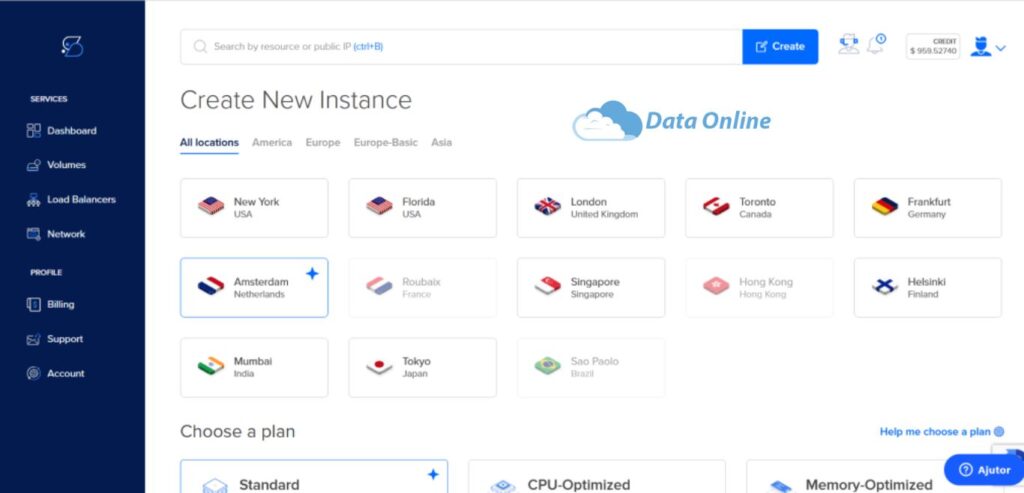Click the Account icon in sidebar
This screenshot has height=493, width=1024.
(33, 374)
